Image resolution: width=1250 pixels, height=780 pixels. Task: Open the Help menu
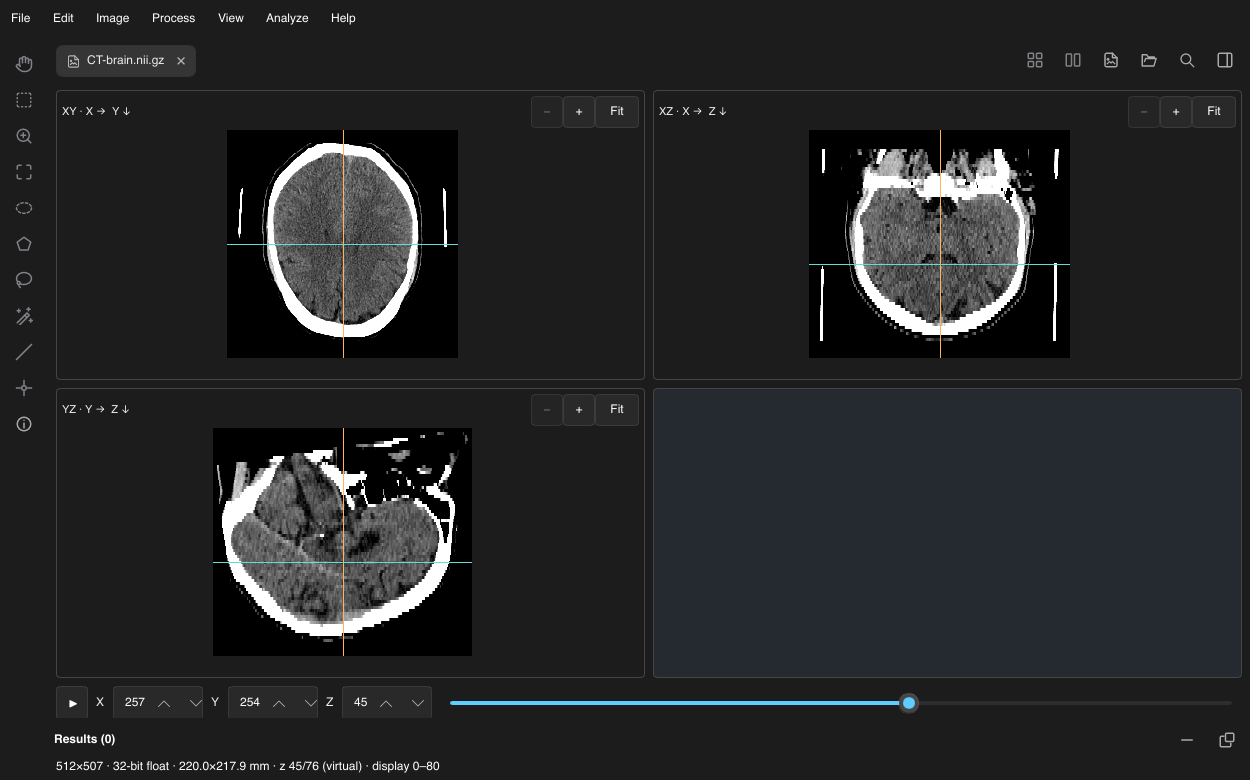coord(343,18)
